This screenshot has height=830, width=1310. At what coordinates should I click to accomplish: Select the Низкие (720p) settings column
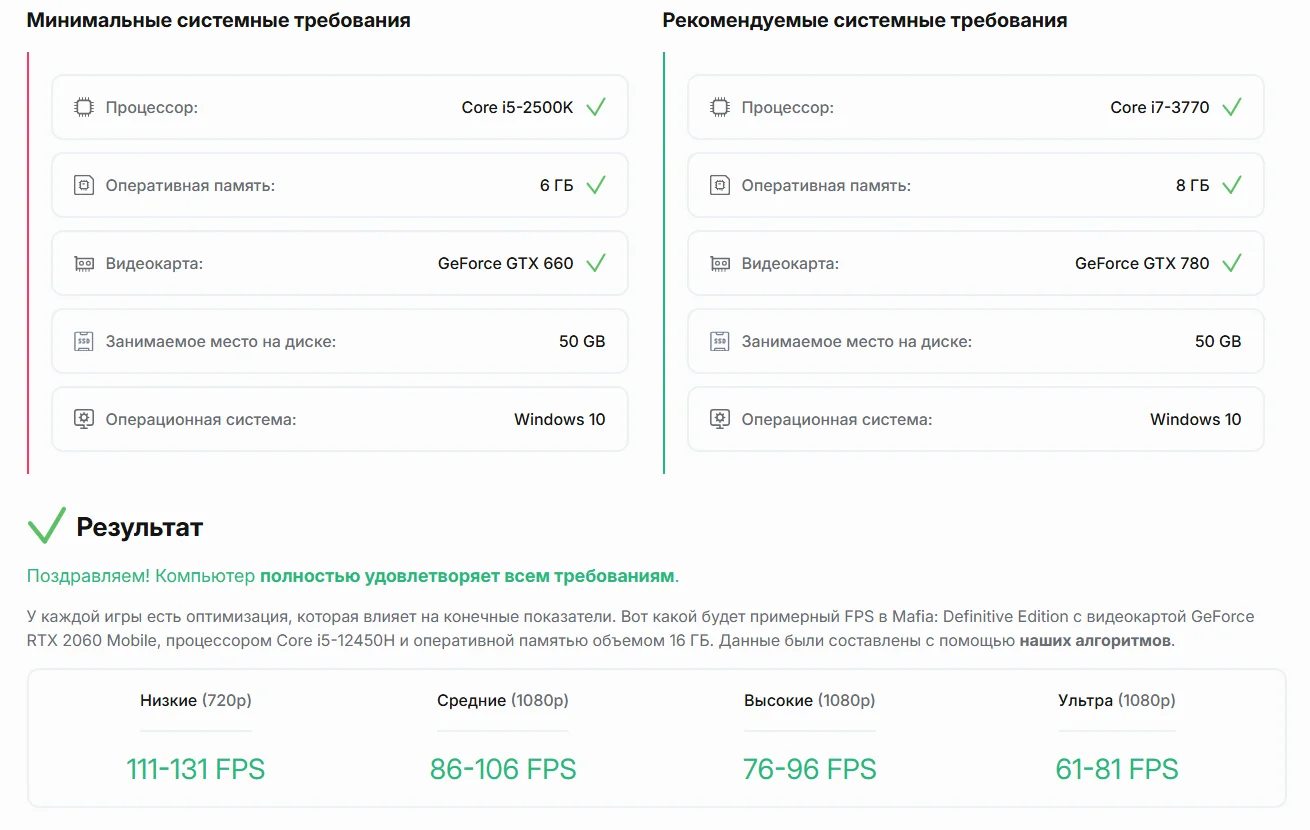(x=196, y=740)
